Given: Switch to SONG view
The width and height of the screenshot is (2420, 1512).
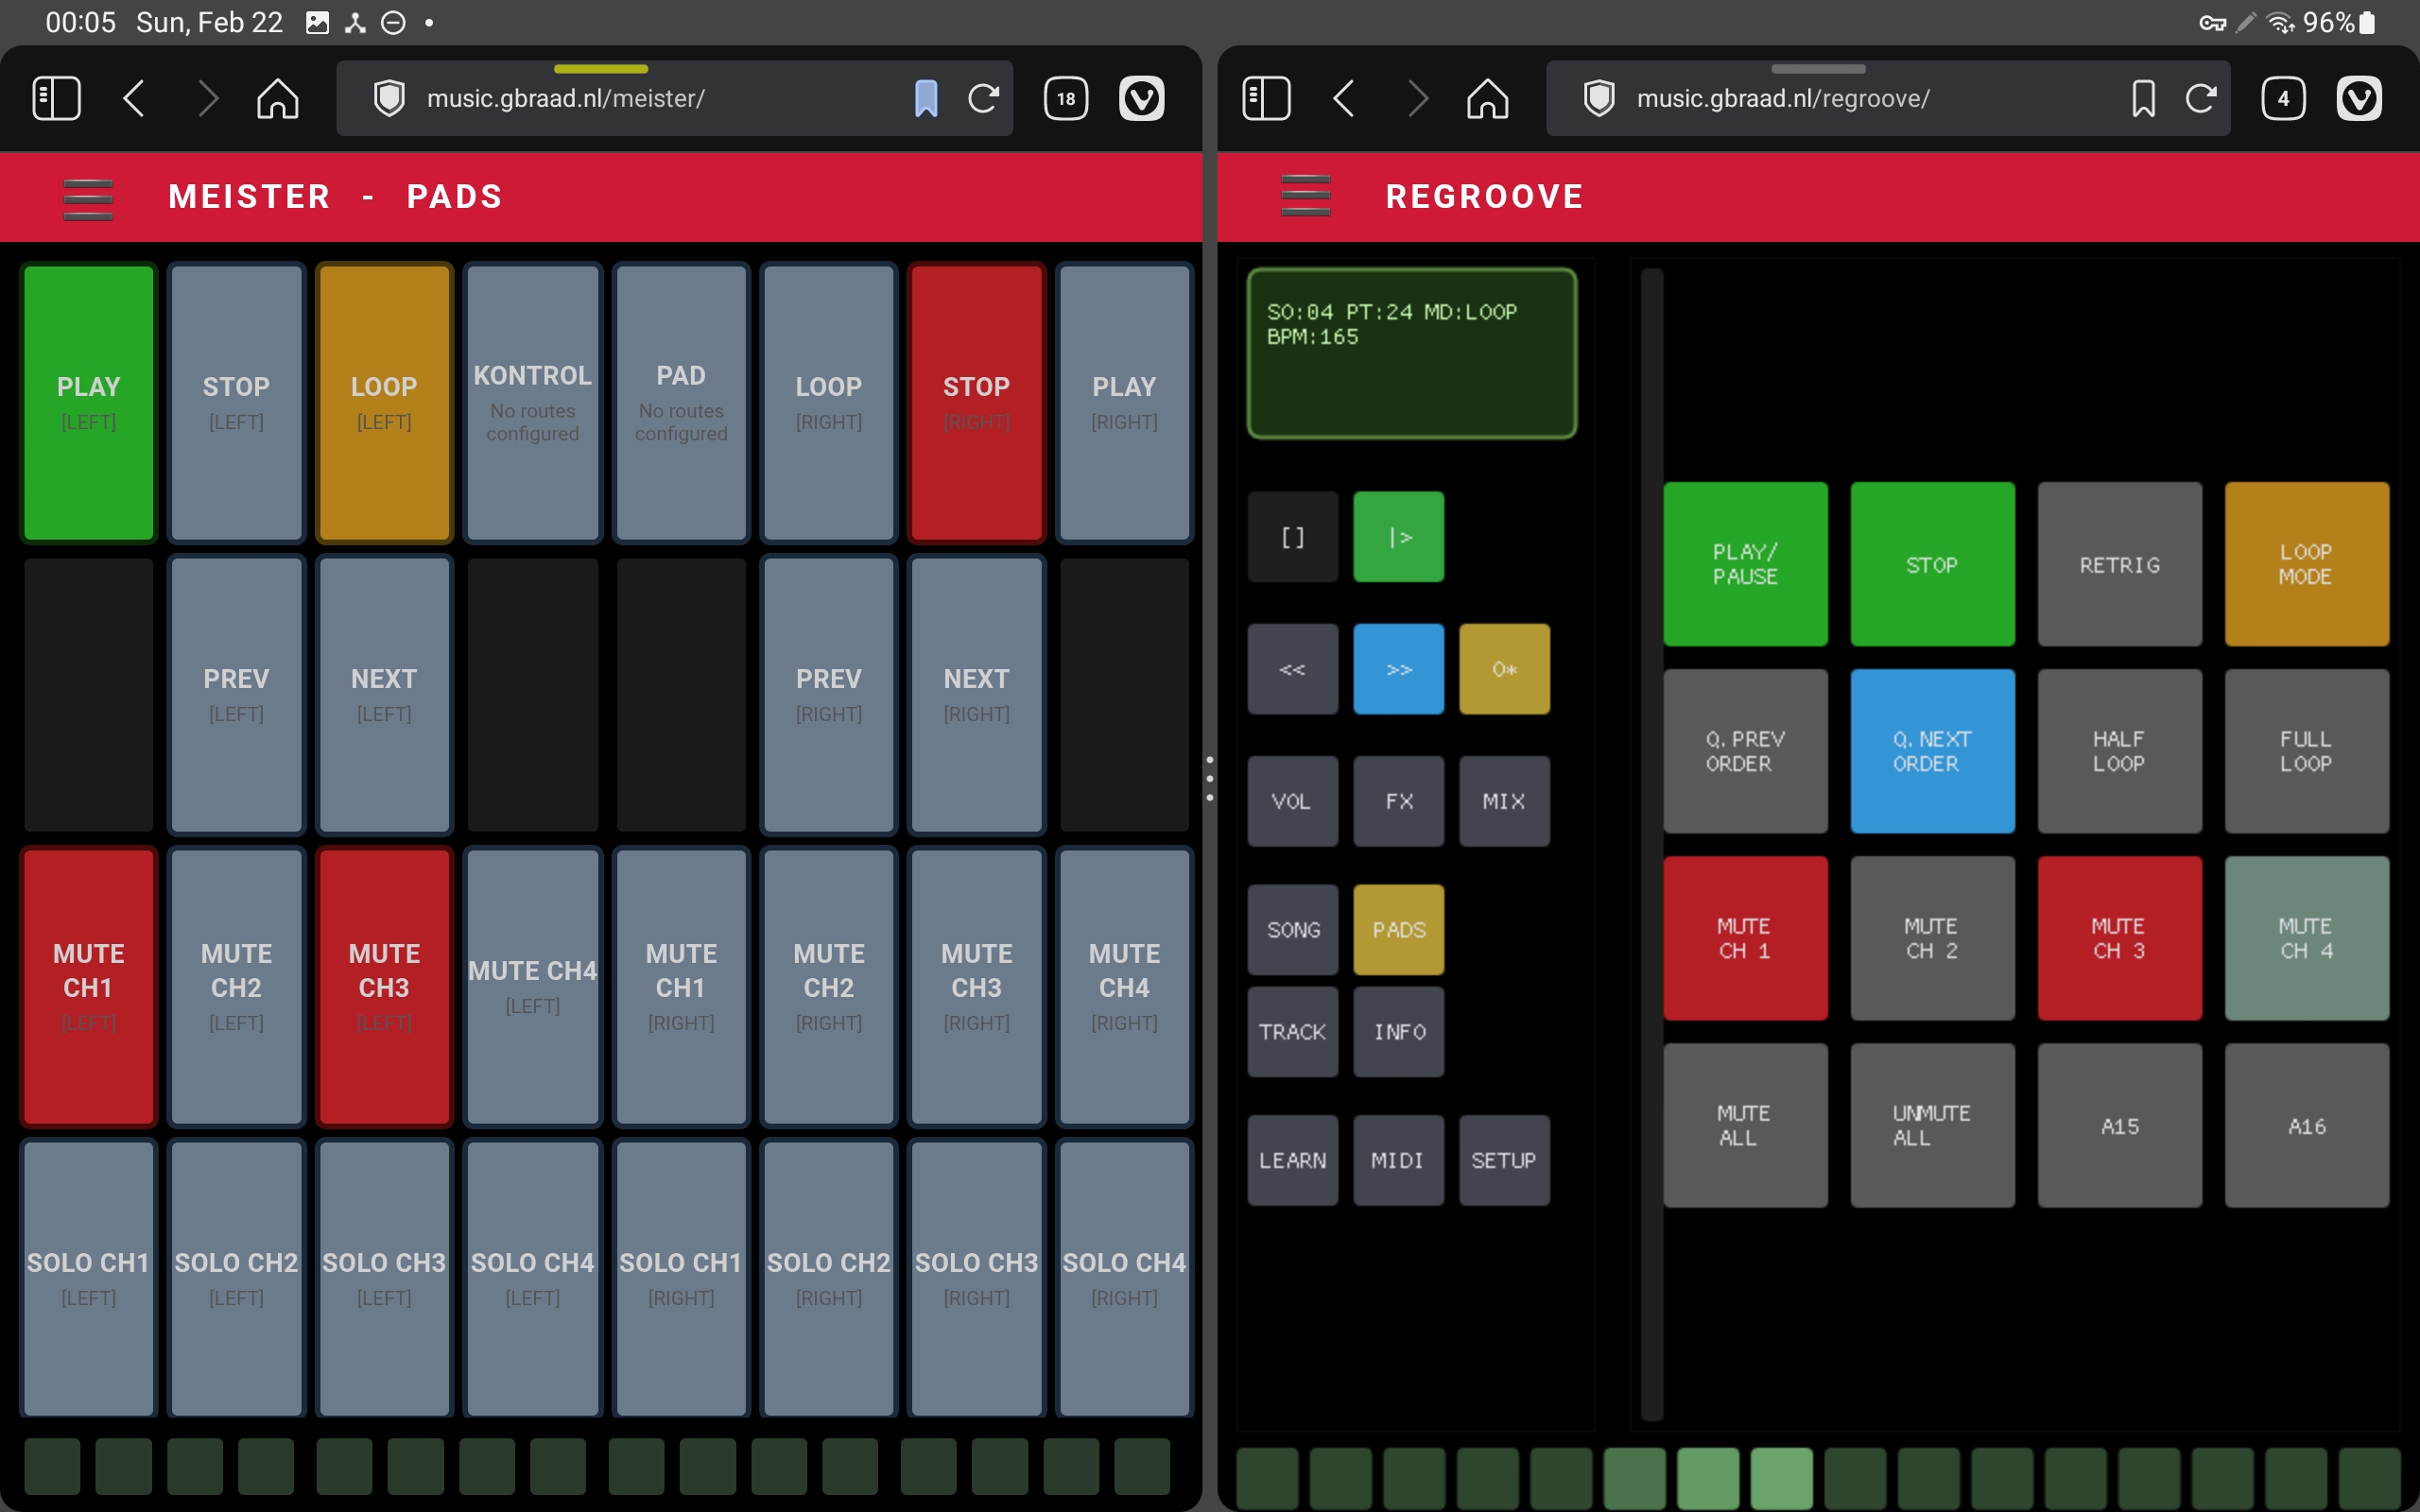Looking at the screenshot, I should [x=1292, y=929].
